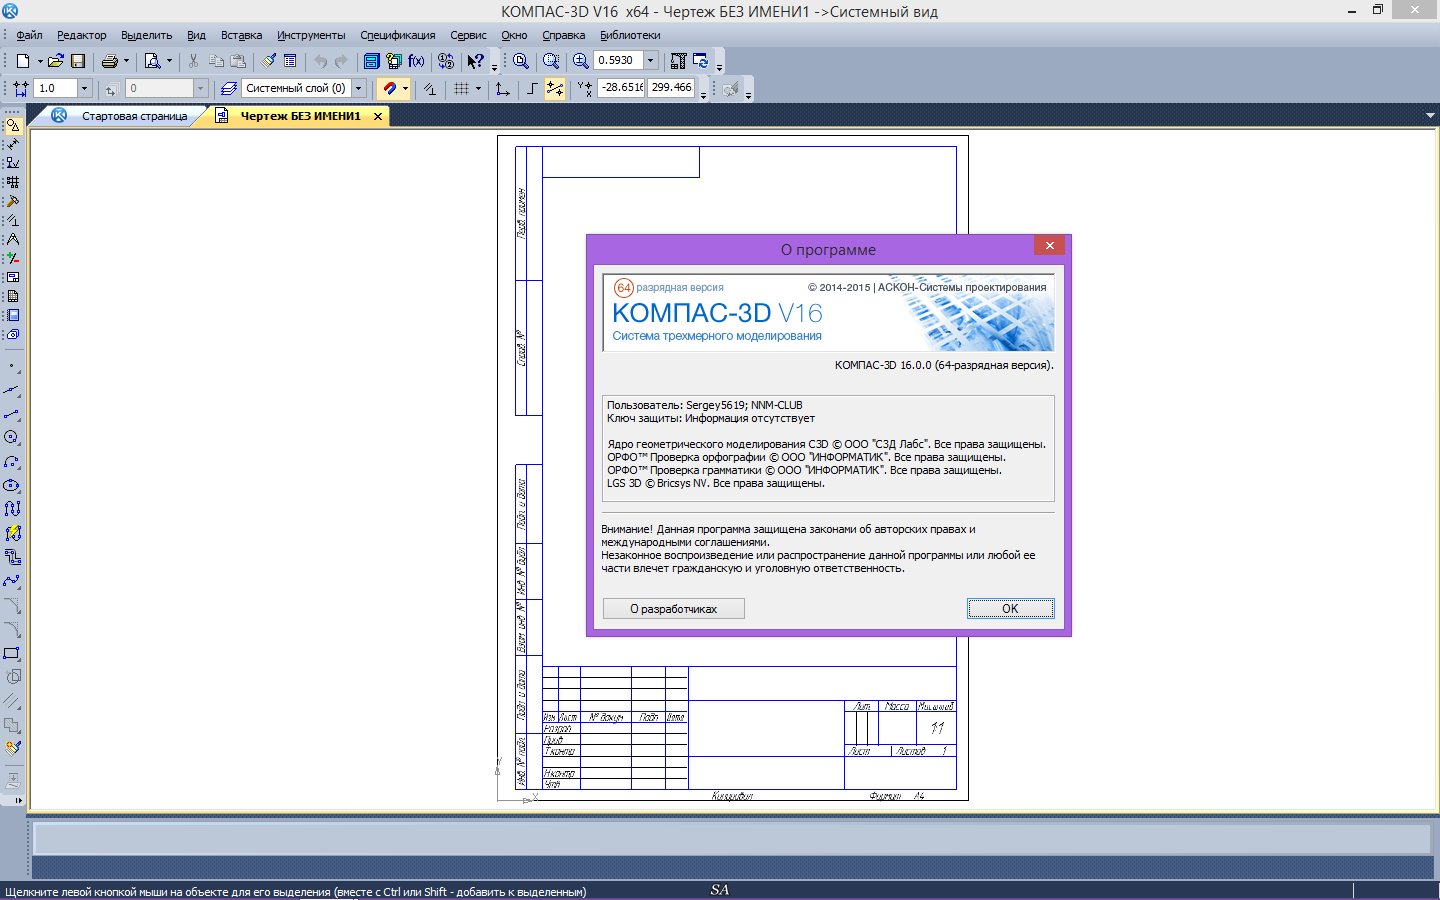Click the Local coordinate system icon
1440x900 pixels.
(x=501, y=88)
